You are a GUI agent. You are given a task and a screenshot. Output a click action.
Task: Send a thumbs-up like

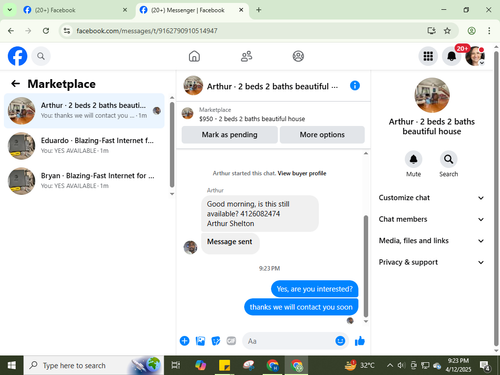click(x=360, y=341)
